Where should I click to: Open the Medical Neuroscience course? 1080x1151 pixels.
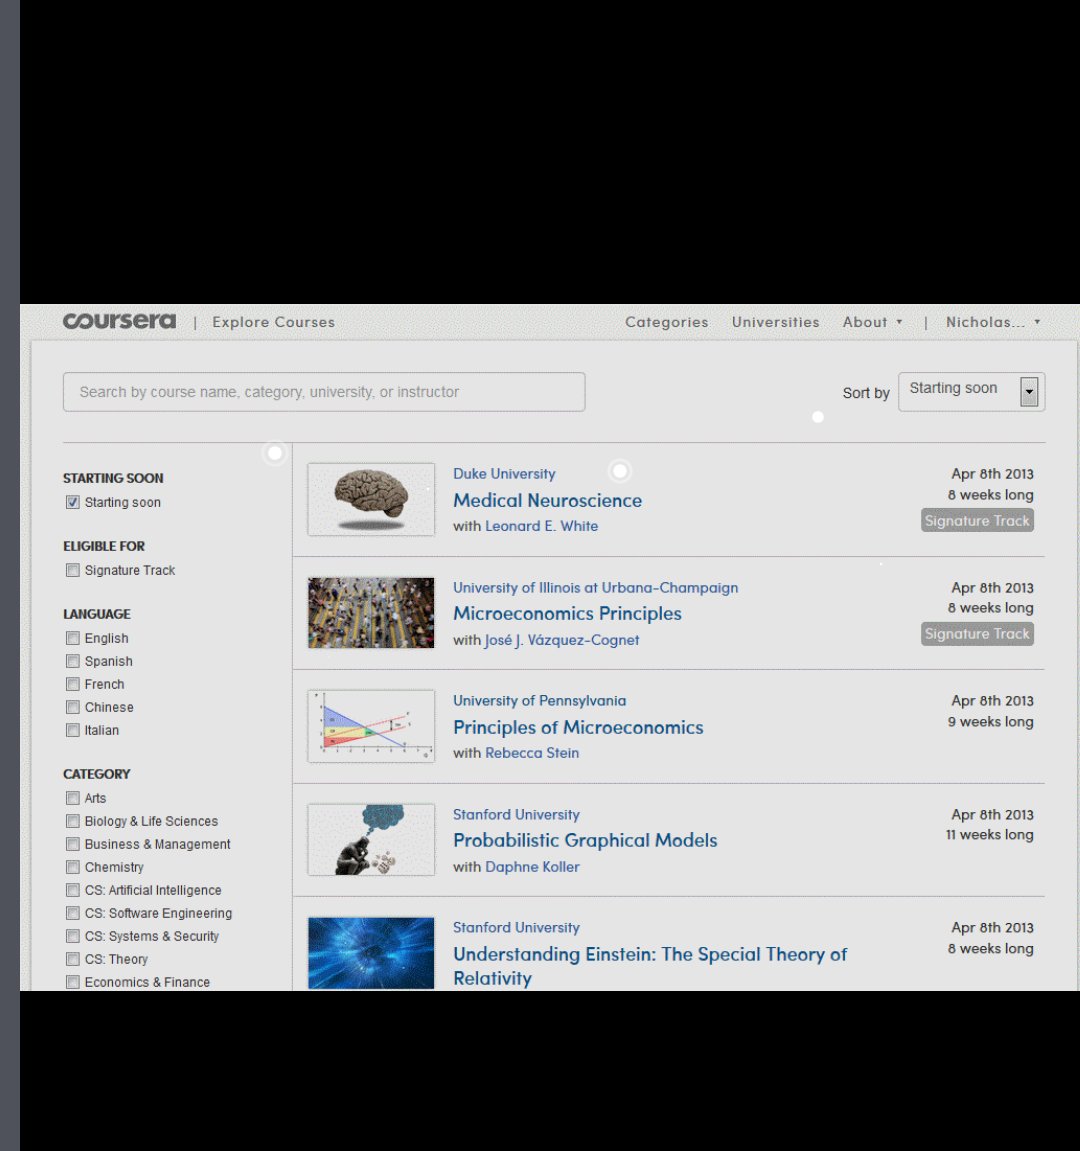547,501
